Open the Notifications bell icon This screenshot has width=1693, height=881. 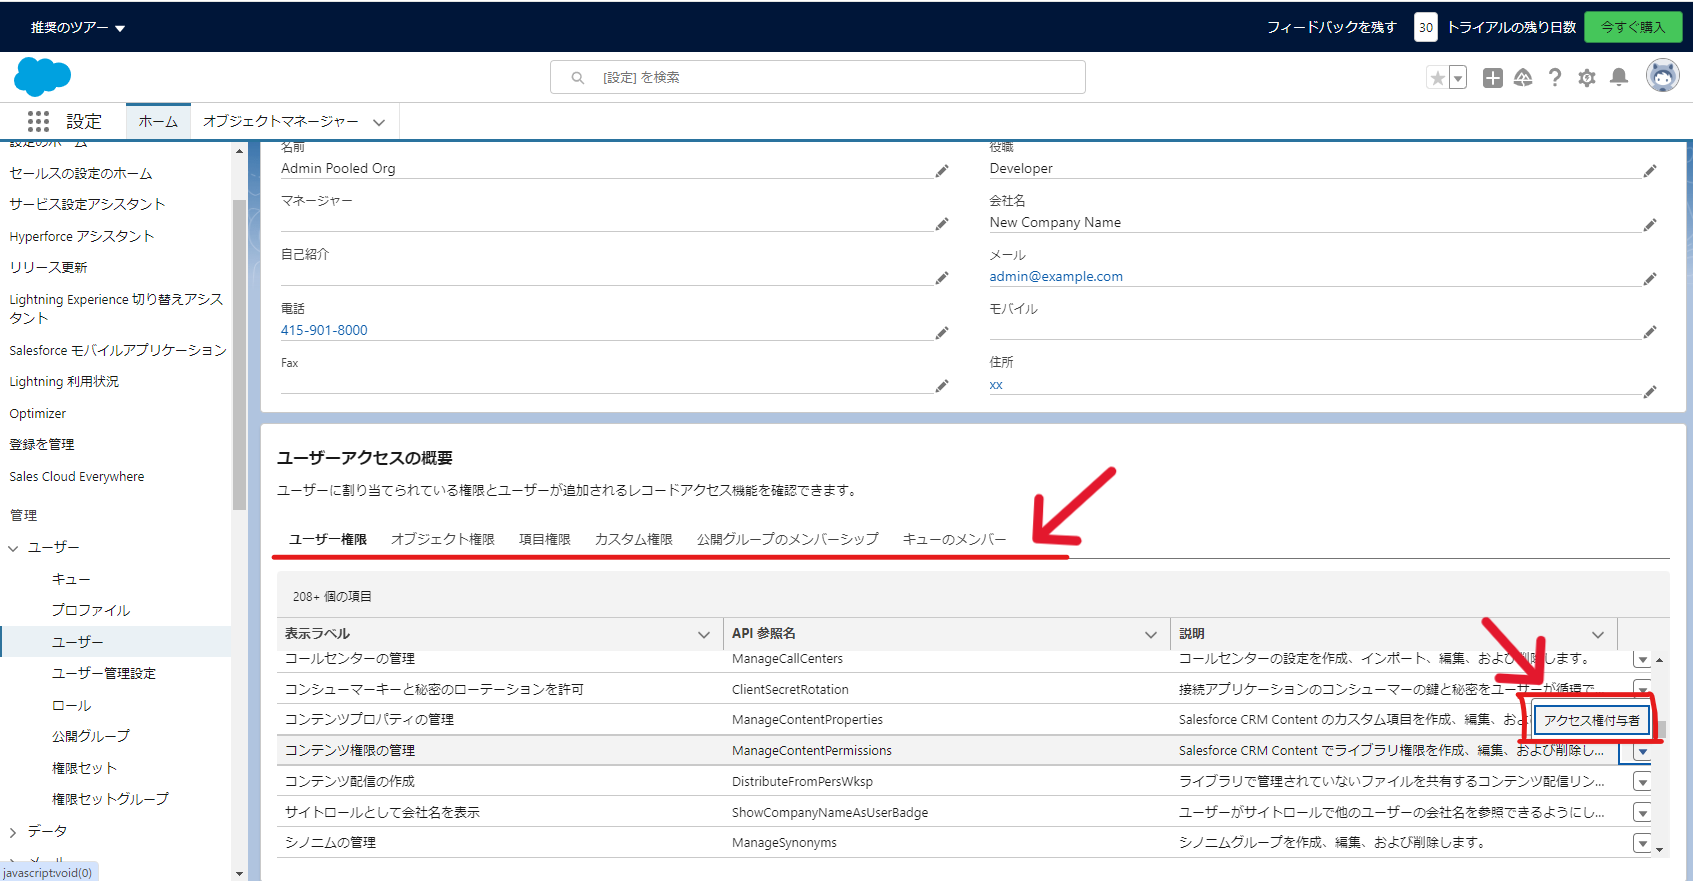tap(1619, 78)
